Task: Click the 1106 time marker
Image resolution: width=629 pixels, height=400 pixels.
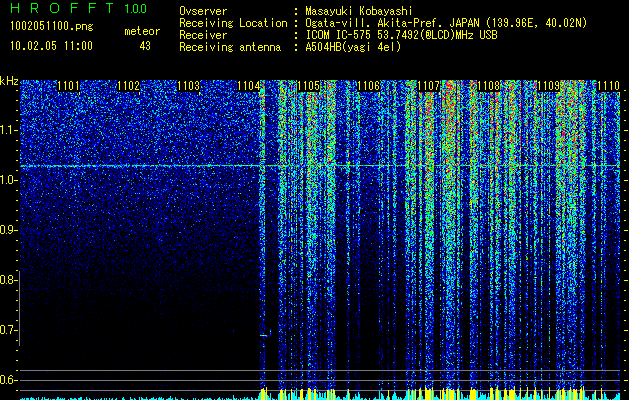Action: pos(369,86)
